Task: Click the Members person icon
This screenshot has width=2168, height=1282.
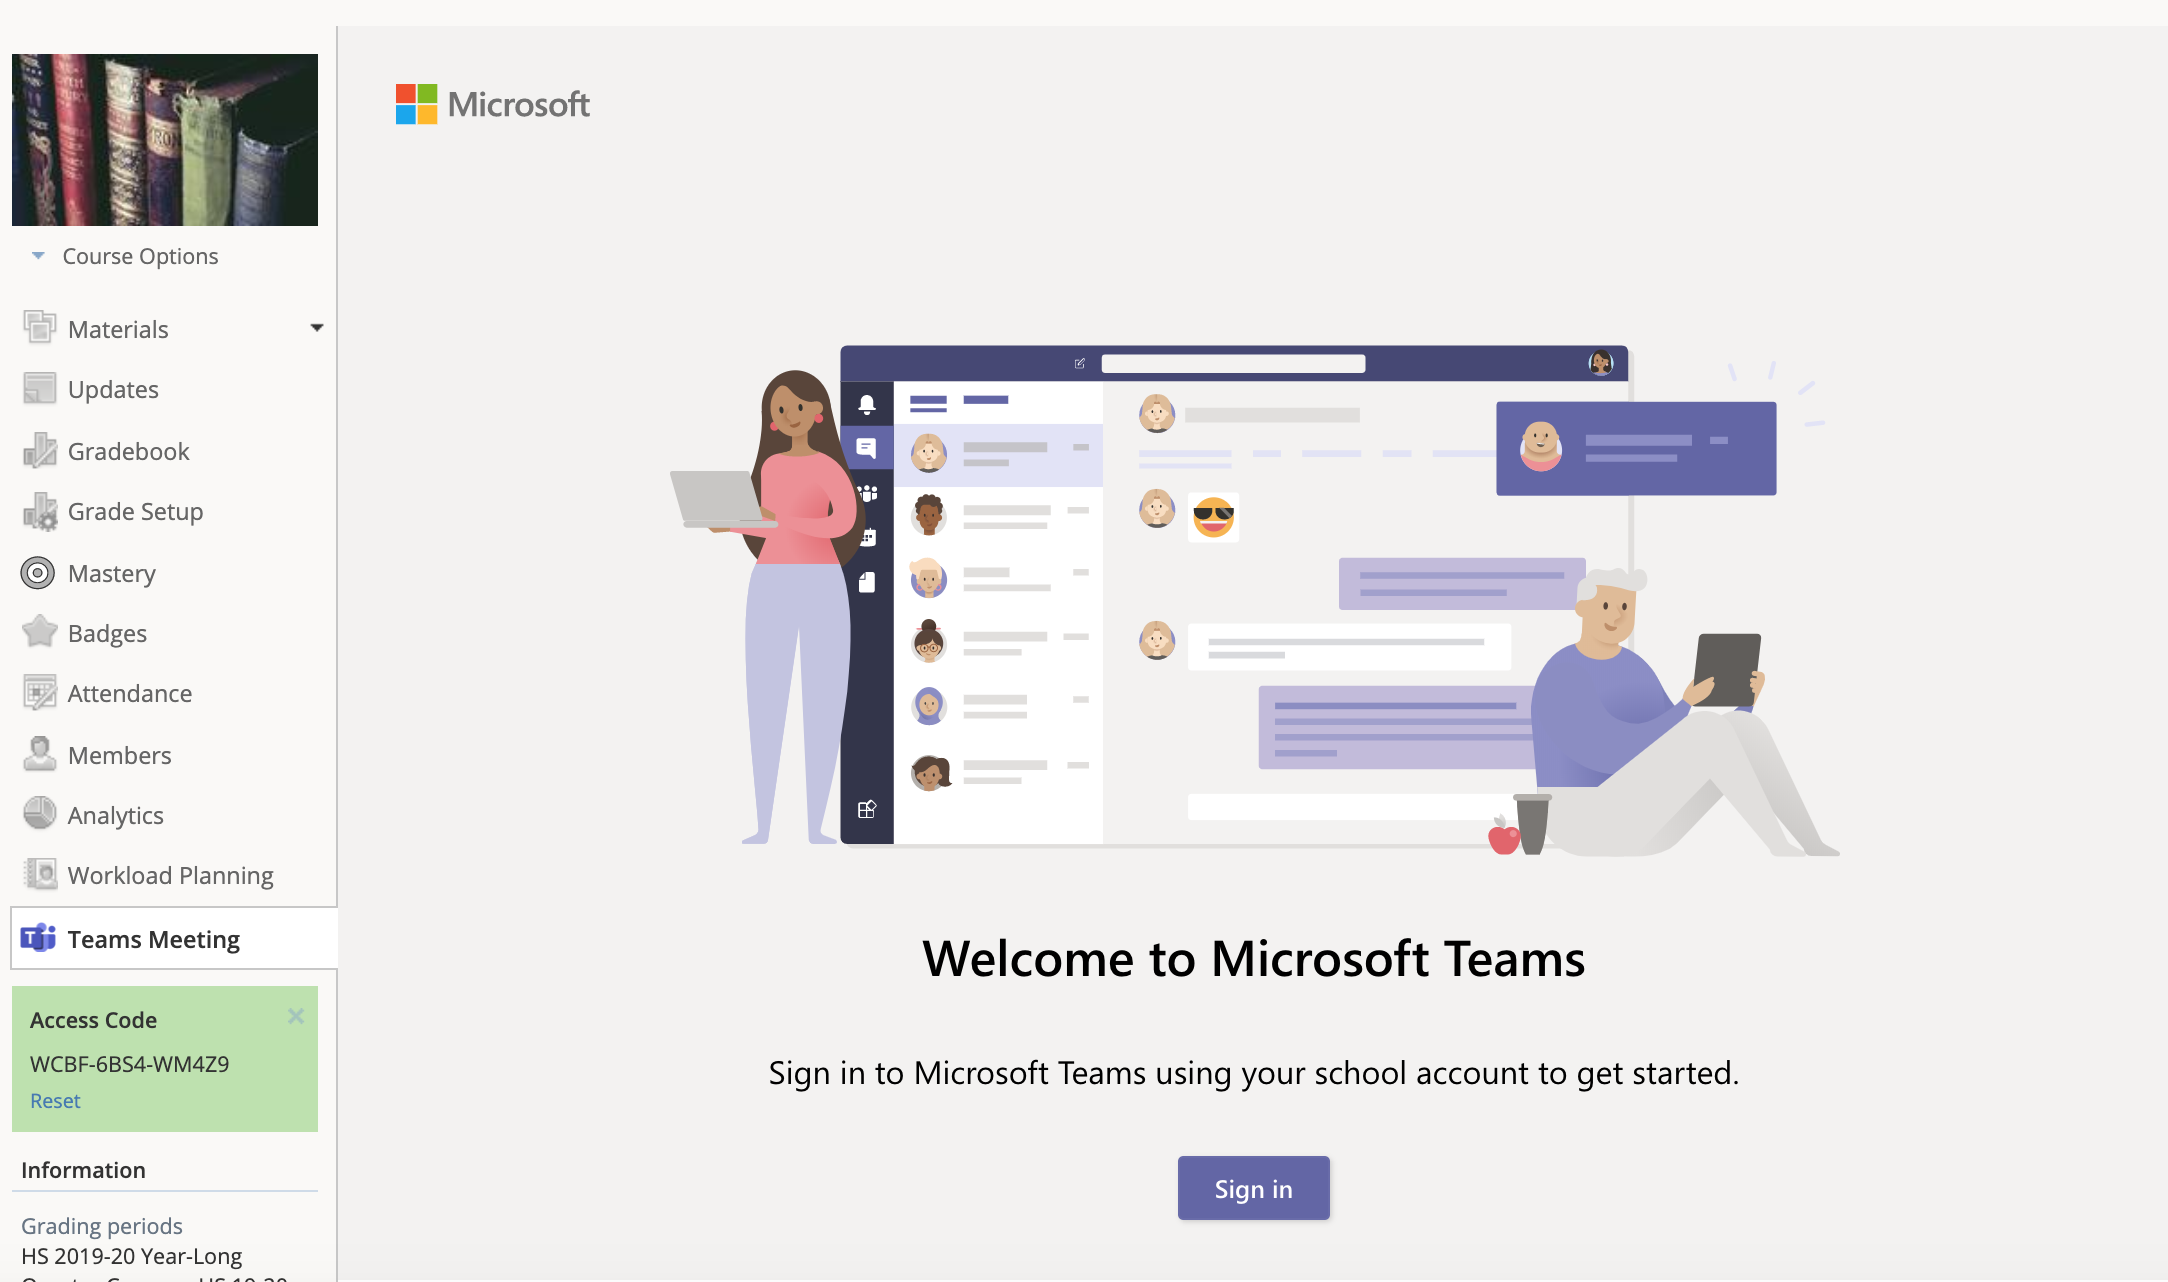Action: [x=39, y=754]
